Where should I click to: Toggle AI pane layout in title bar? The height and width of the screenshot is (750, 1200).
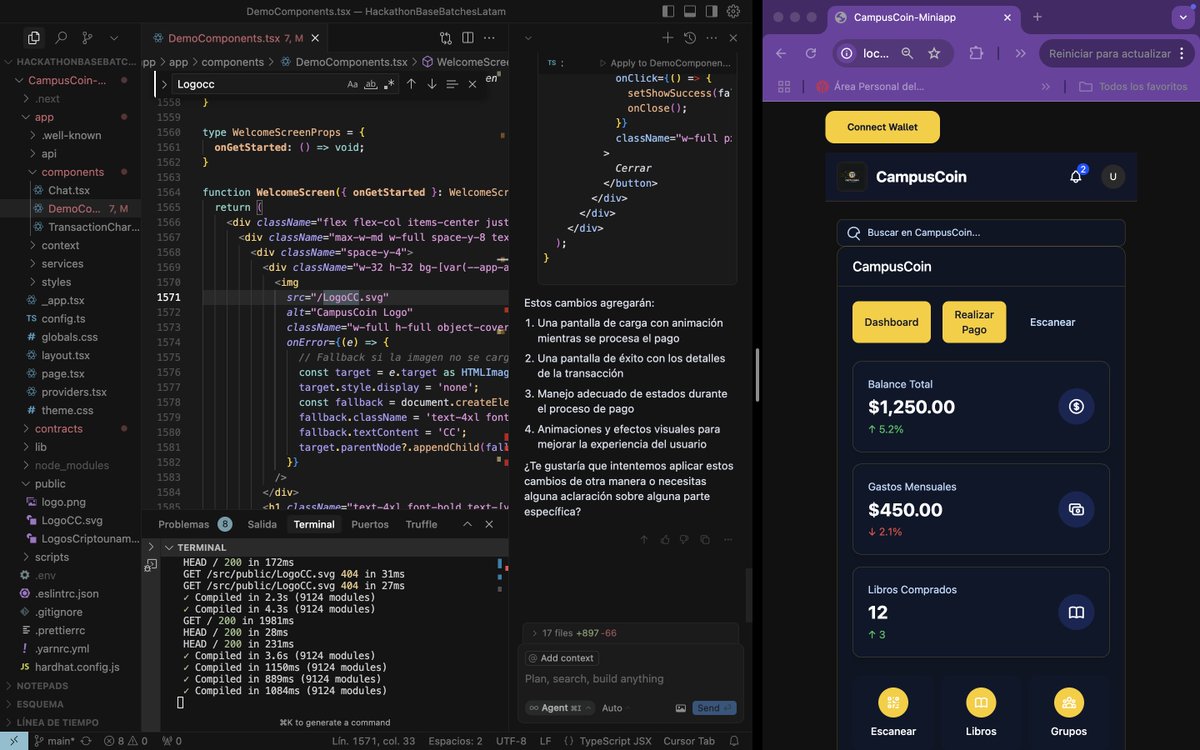pyautogui.click(x=712, y=11)
